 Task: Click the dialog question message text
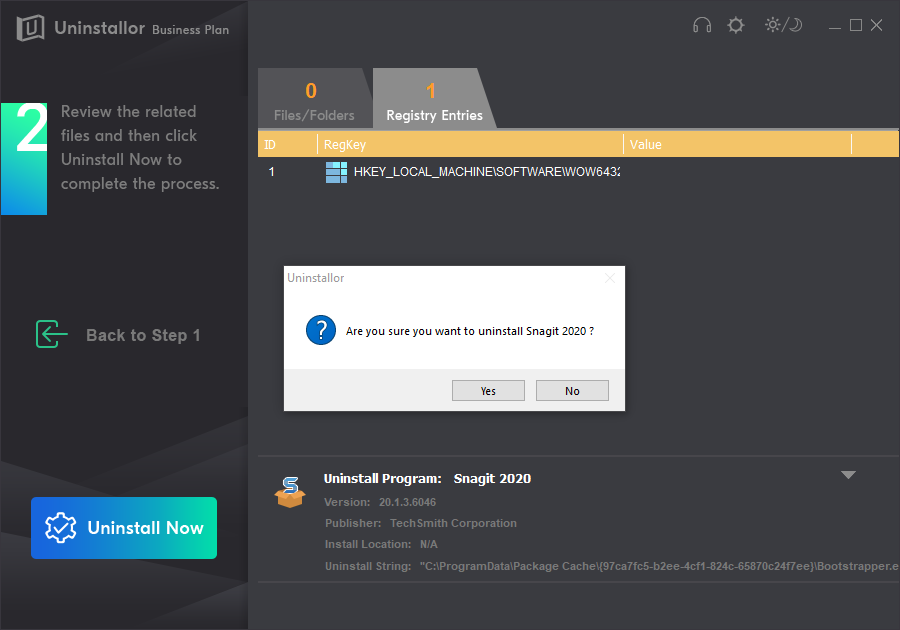(470, 331)
